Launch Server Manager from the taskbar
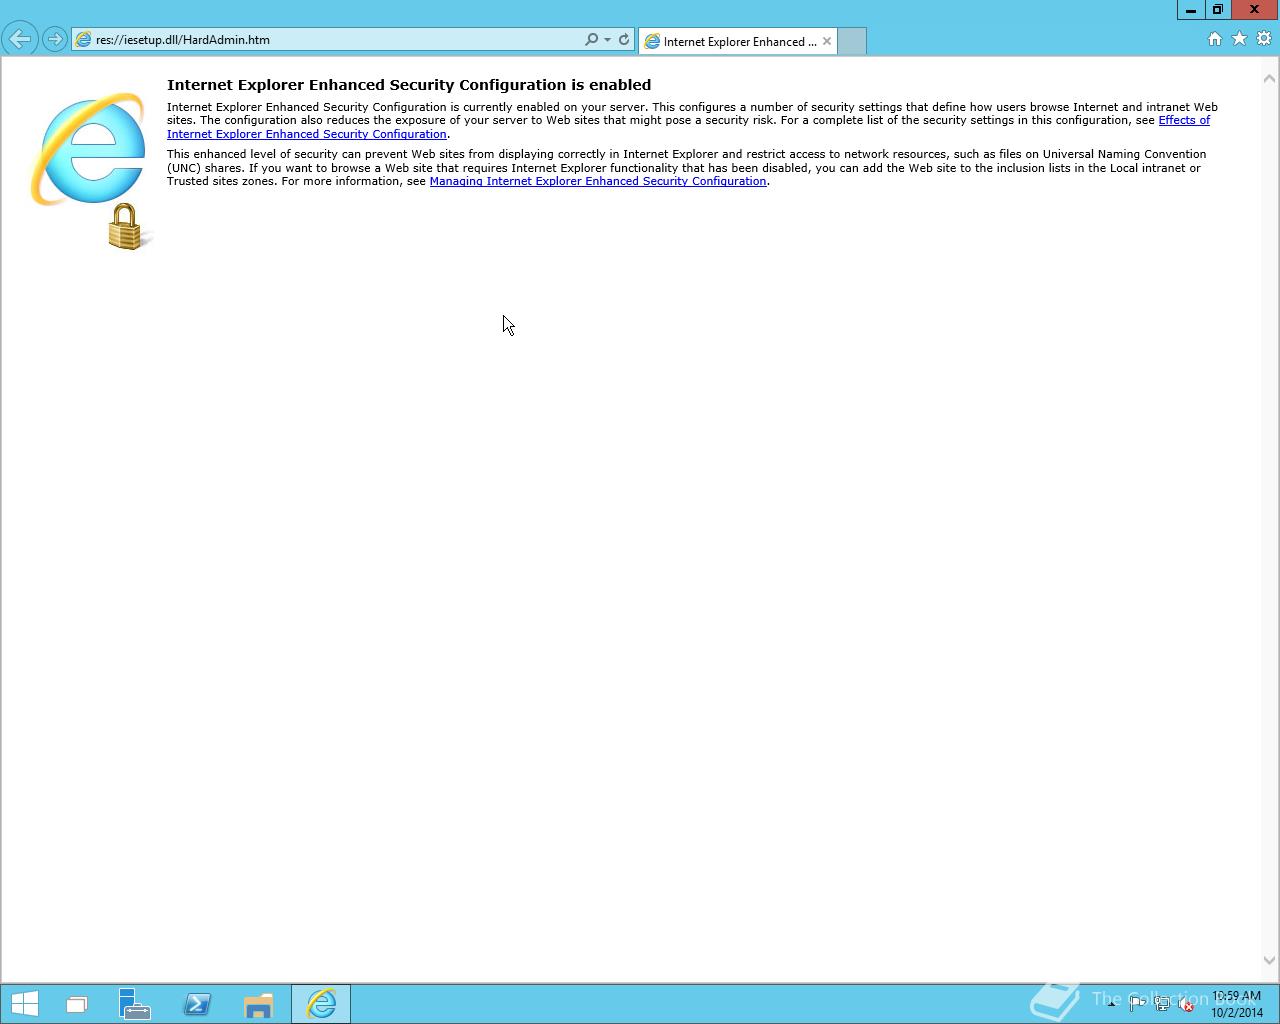Image resolution: width=1280 pixels, height=1024 pixels. click(134, 1004)
